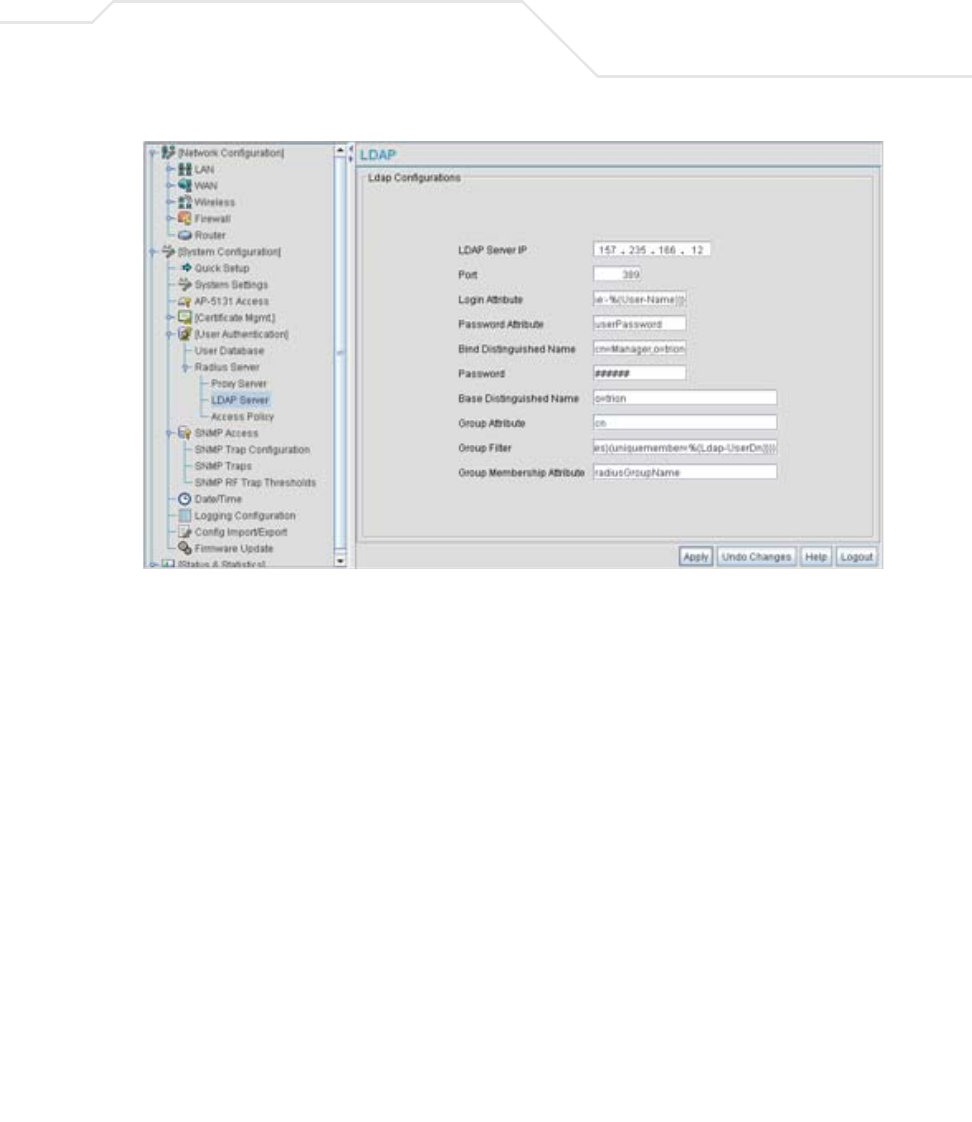Expand the LAN tree node
Screen dimensions: 972x1122
pos(170,169)
